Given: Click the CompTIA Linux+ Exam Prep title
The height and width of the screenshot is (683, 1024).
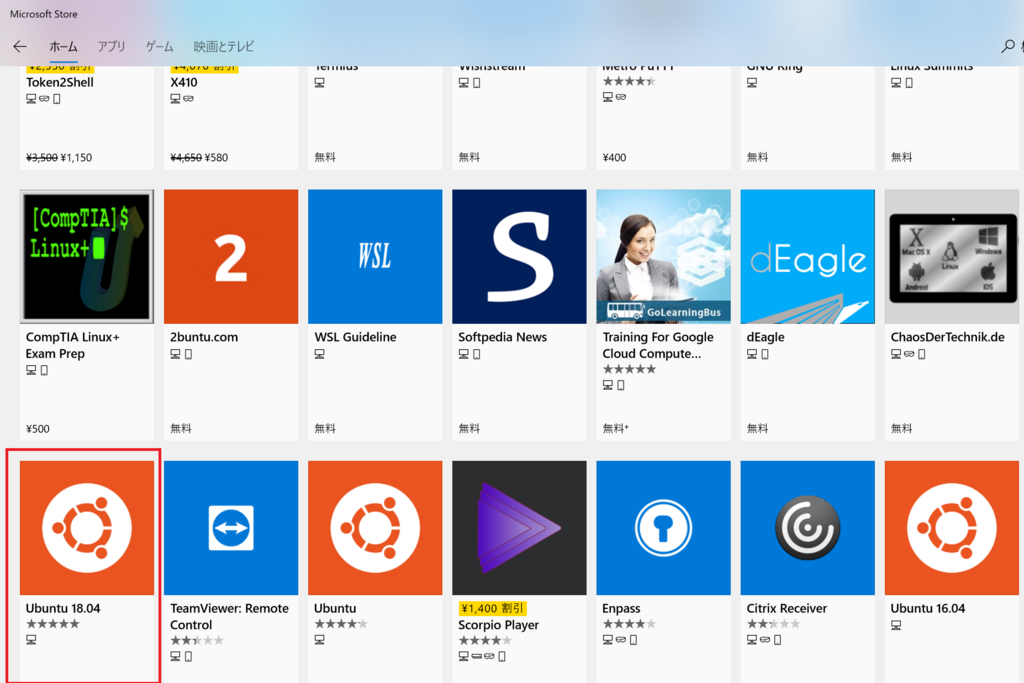Looking at the screenshot, I should (72, 345).
